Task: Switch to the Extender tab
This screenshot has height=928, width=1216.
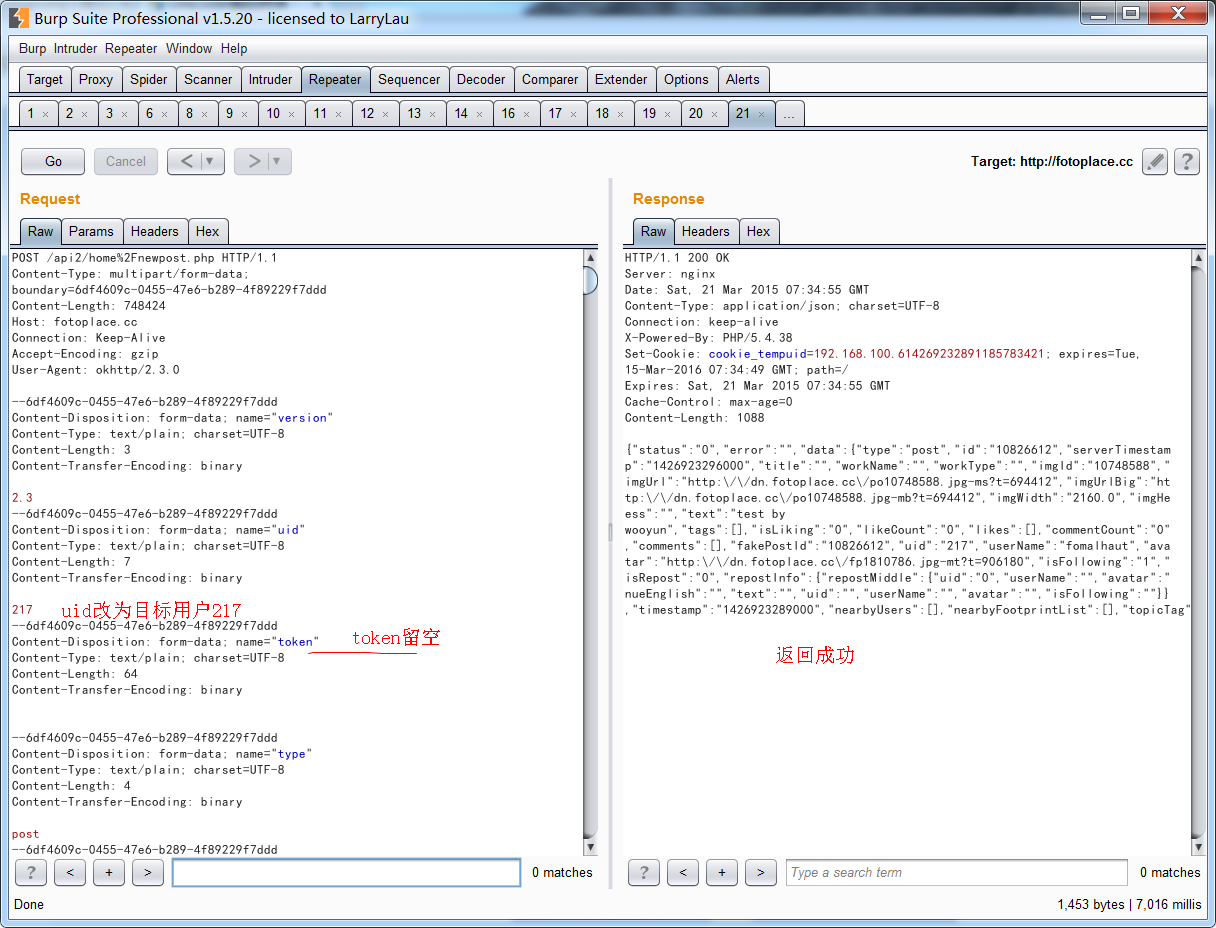Action: [x=622, y=79]
